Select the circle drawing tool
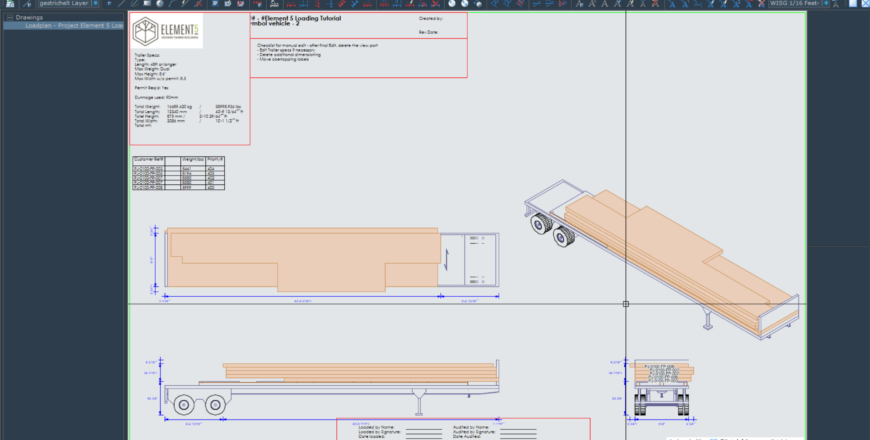Image resolution: width=870 pixels, height=440 pixels. coord(160,3)
